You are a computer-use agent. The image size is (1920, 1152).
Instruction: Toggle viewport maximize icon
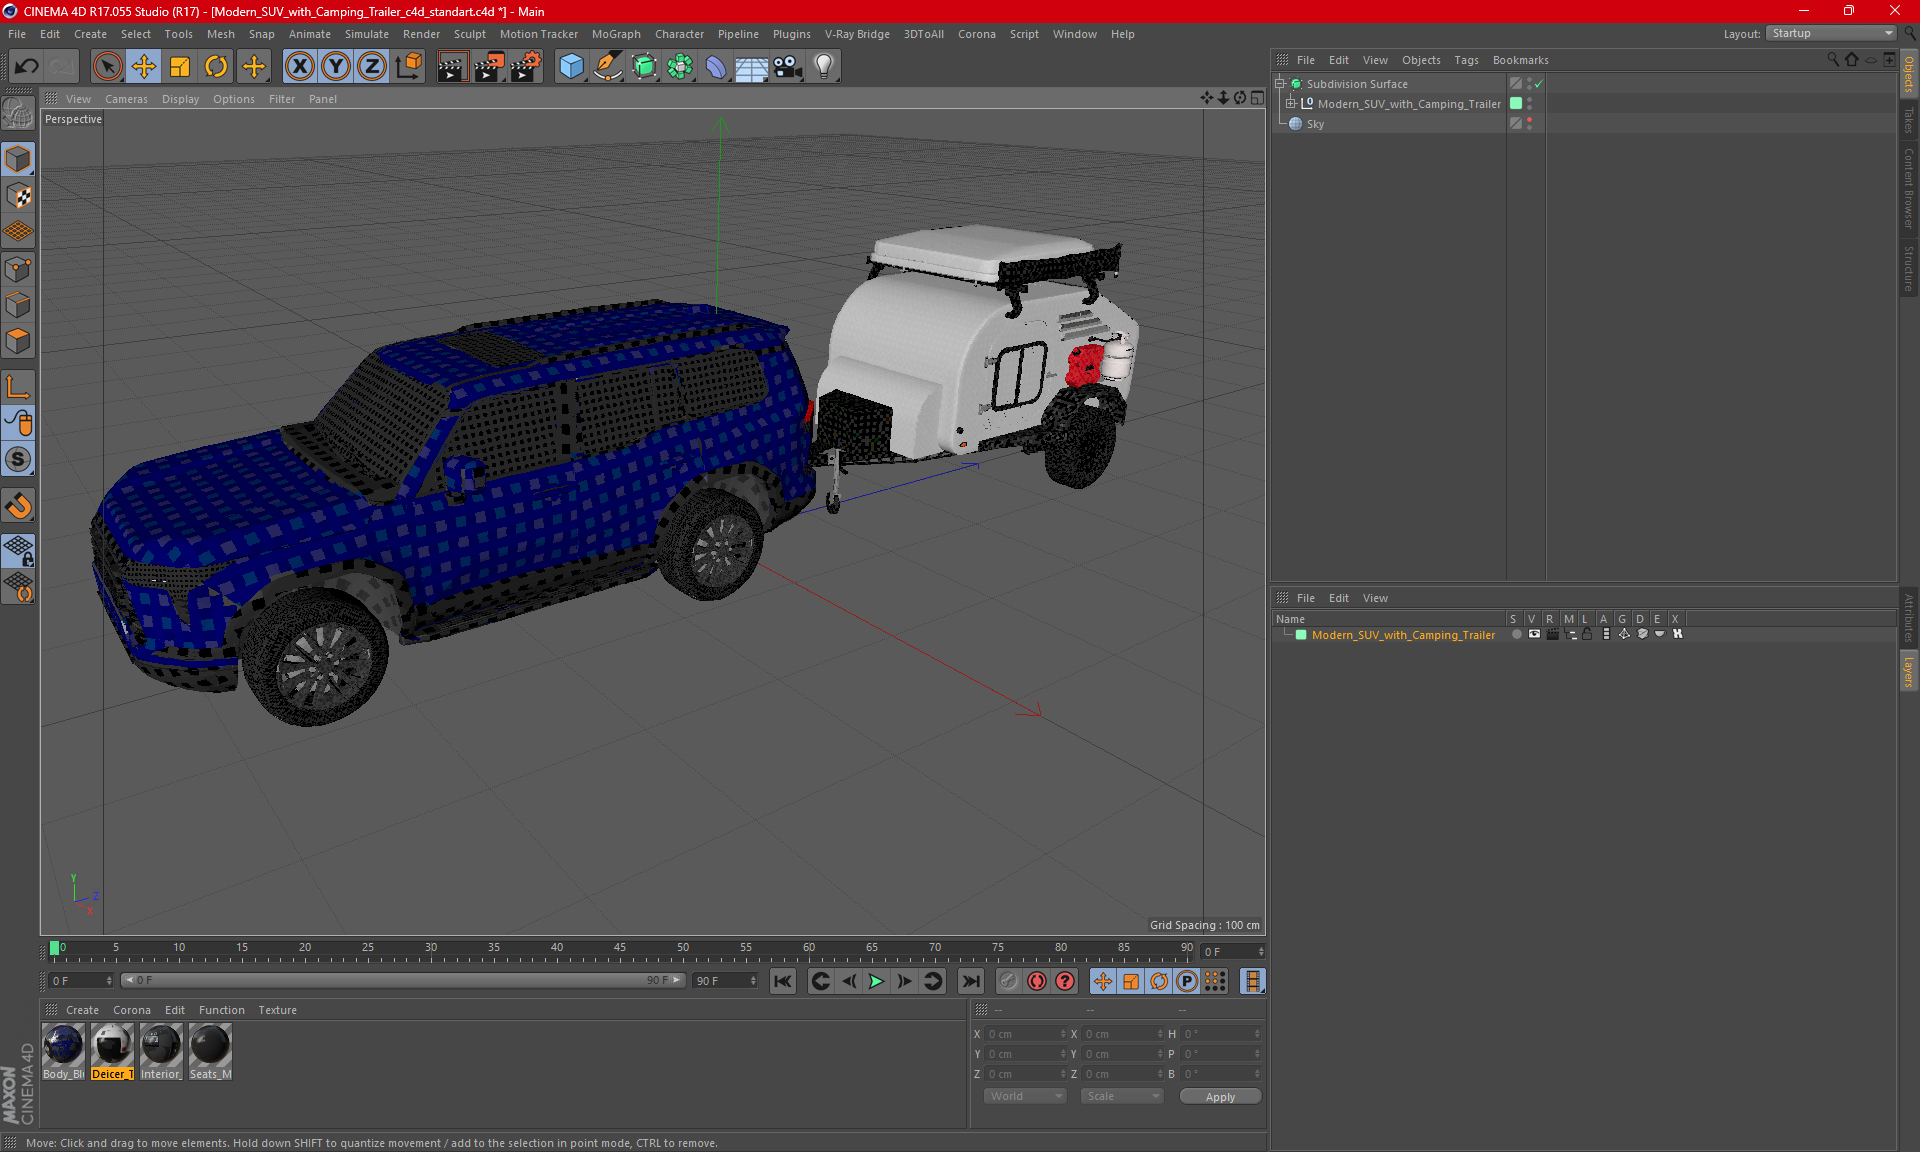(1257, 98)
